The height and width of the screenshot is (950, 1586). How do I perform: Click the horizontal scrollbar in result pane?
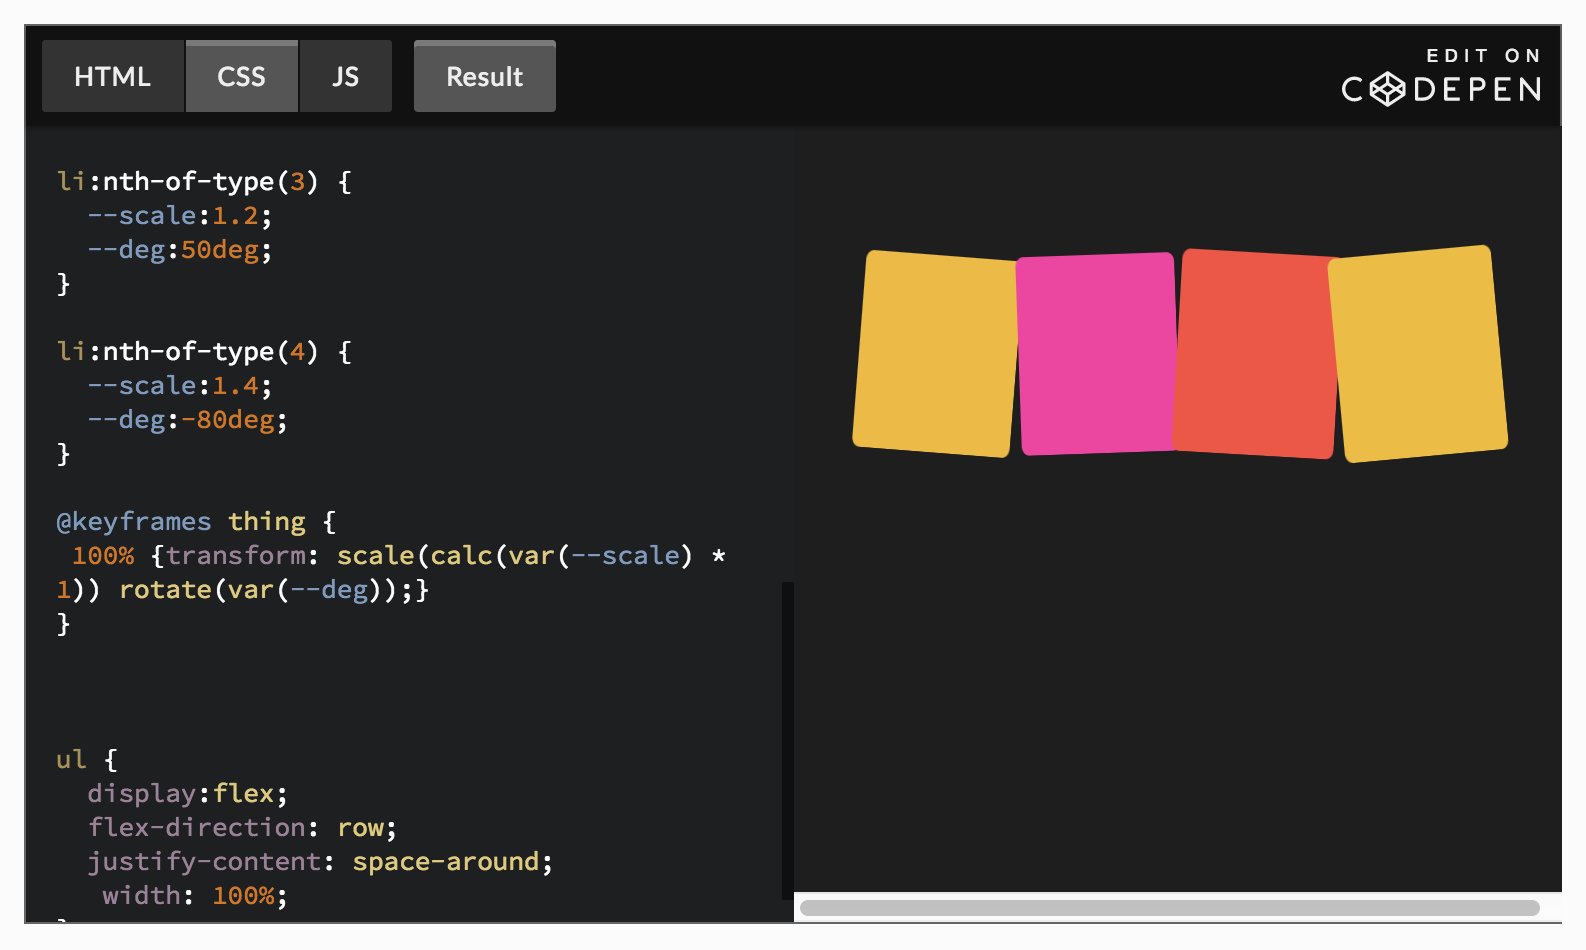pyautogui.click(x=1169, y=908)
